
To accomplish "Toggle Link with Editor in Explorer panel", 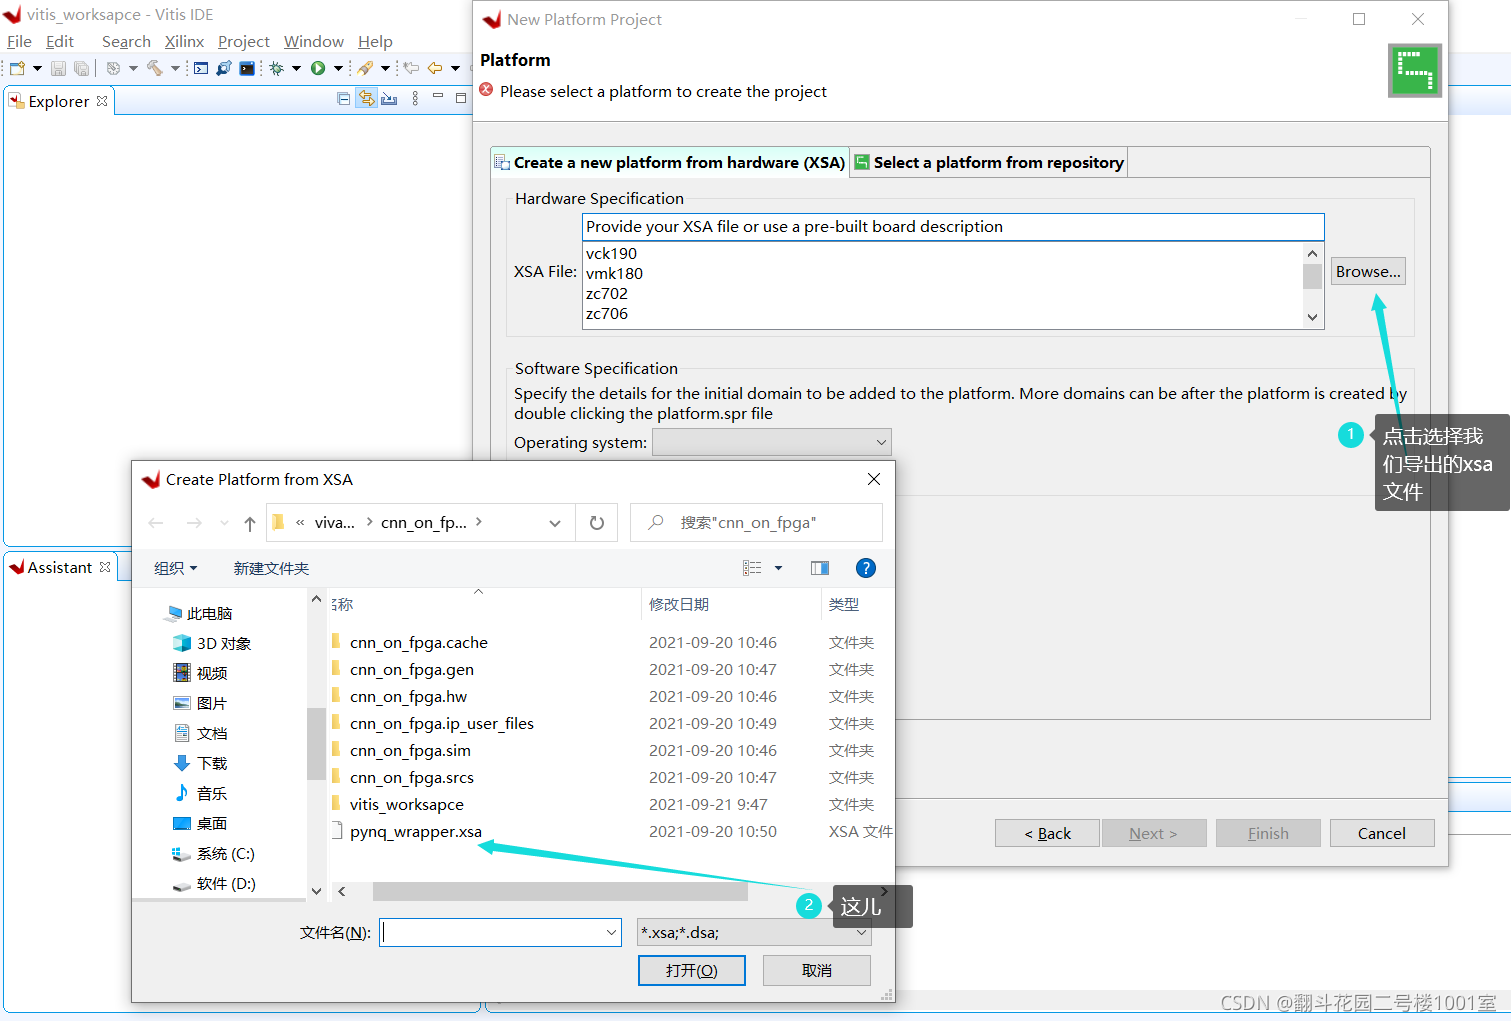I will pos(367,98).
